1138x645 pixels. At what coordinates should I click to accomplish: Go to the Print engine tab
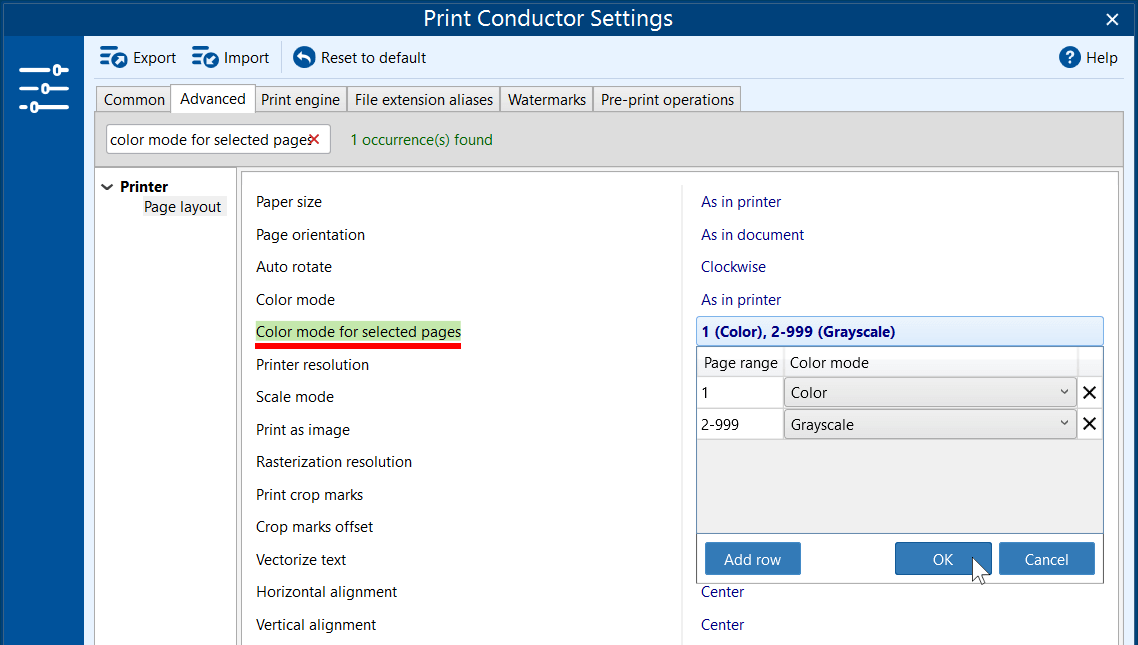(301, 100)
